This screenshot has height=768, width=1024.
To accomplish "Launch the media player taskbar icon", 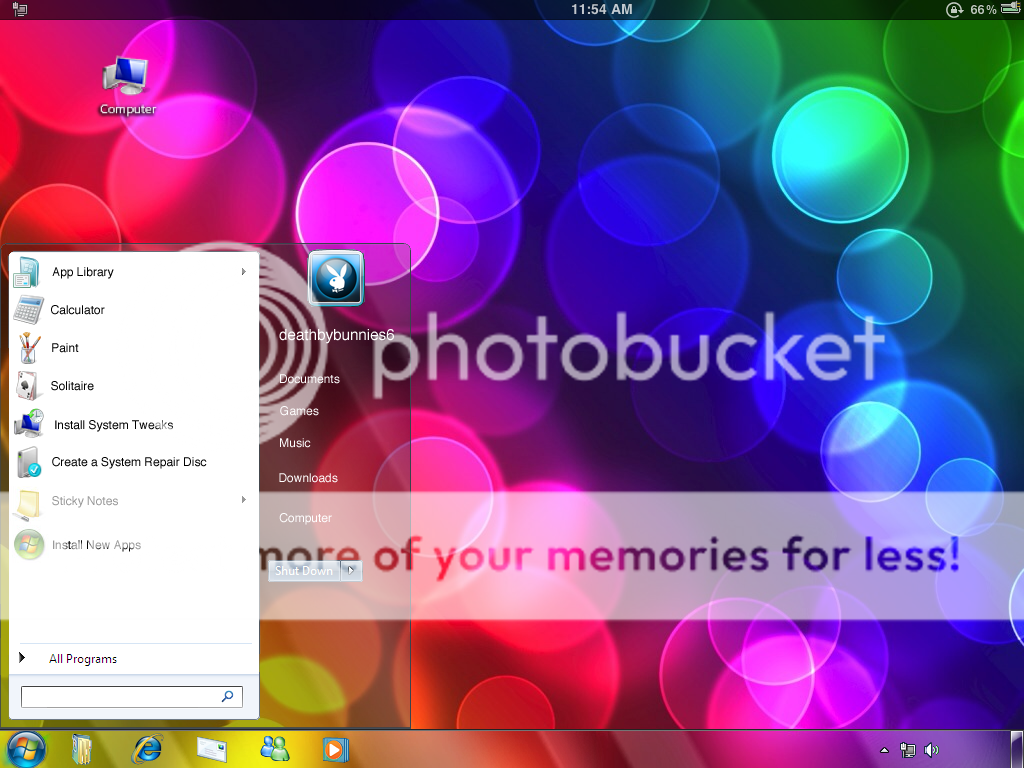I will pos(336,749).
